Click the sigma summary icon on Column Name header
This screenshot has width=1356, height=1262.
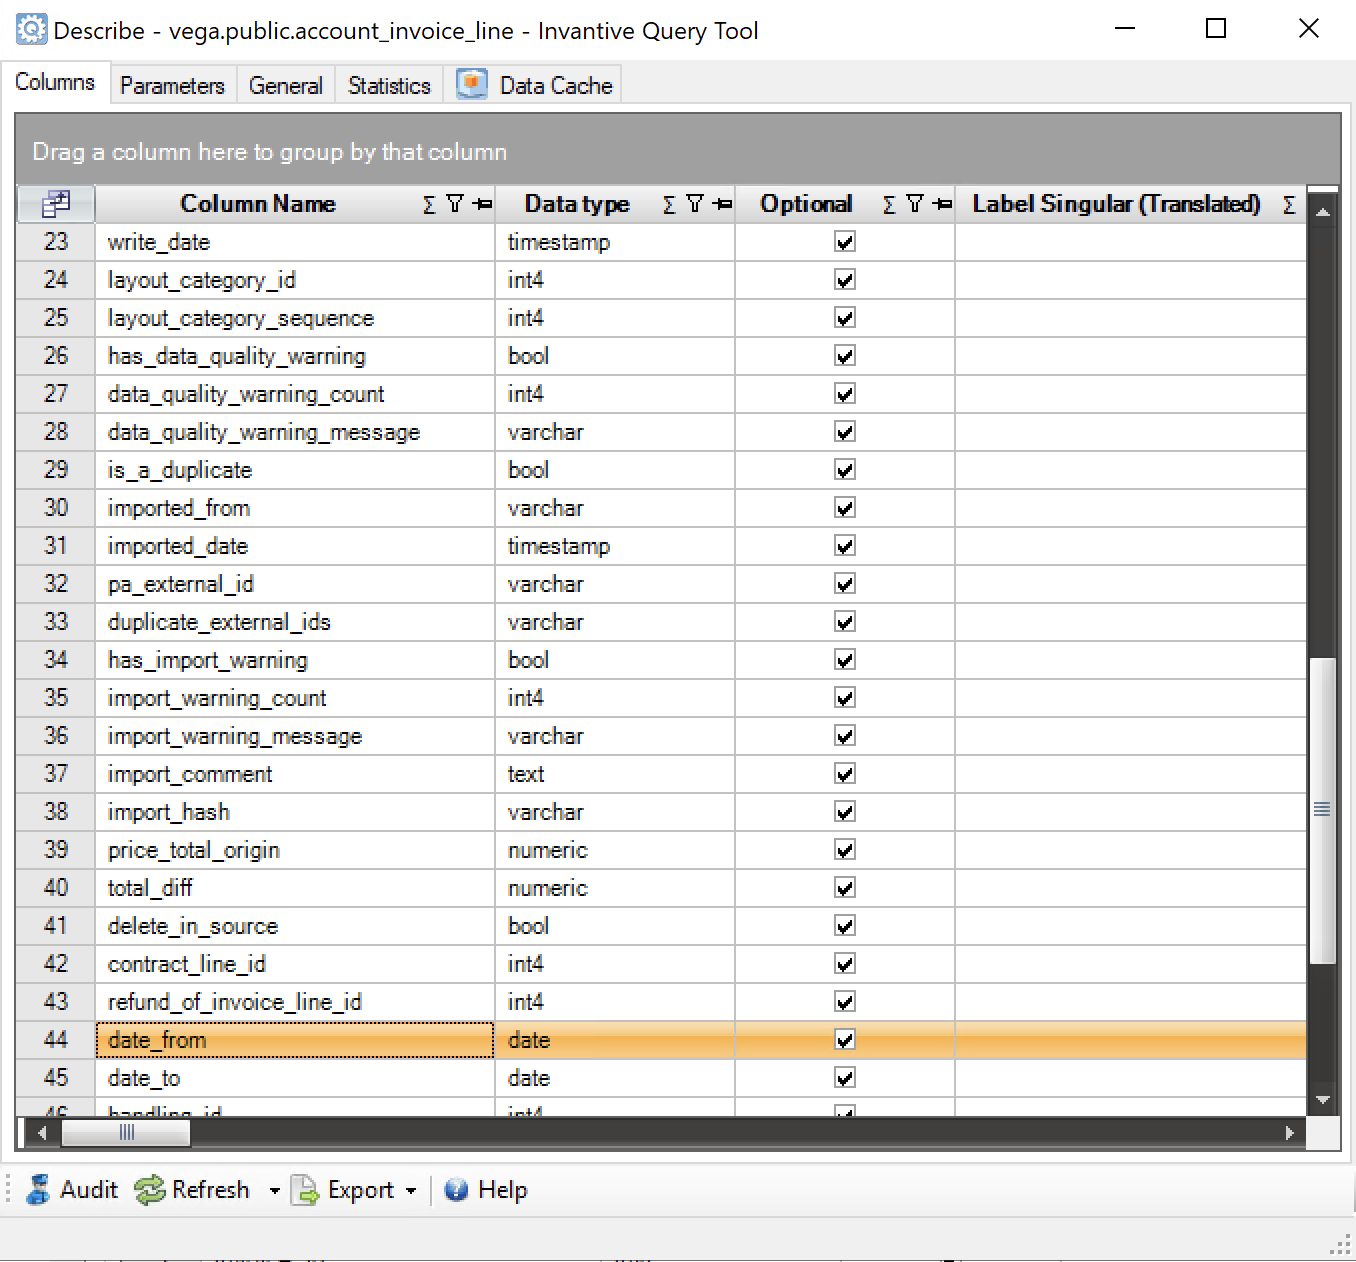pos(427,204)
